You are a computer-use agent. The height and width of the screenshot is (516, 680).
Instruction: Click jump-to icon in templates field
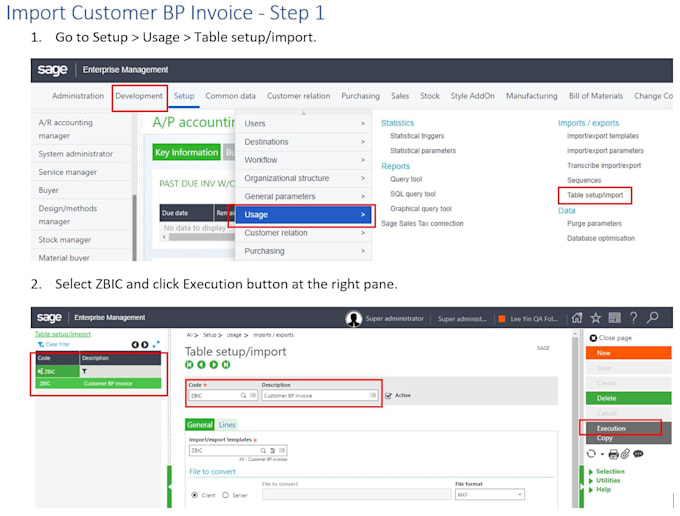coord(272,451)
